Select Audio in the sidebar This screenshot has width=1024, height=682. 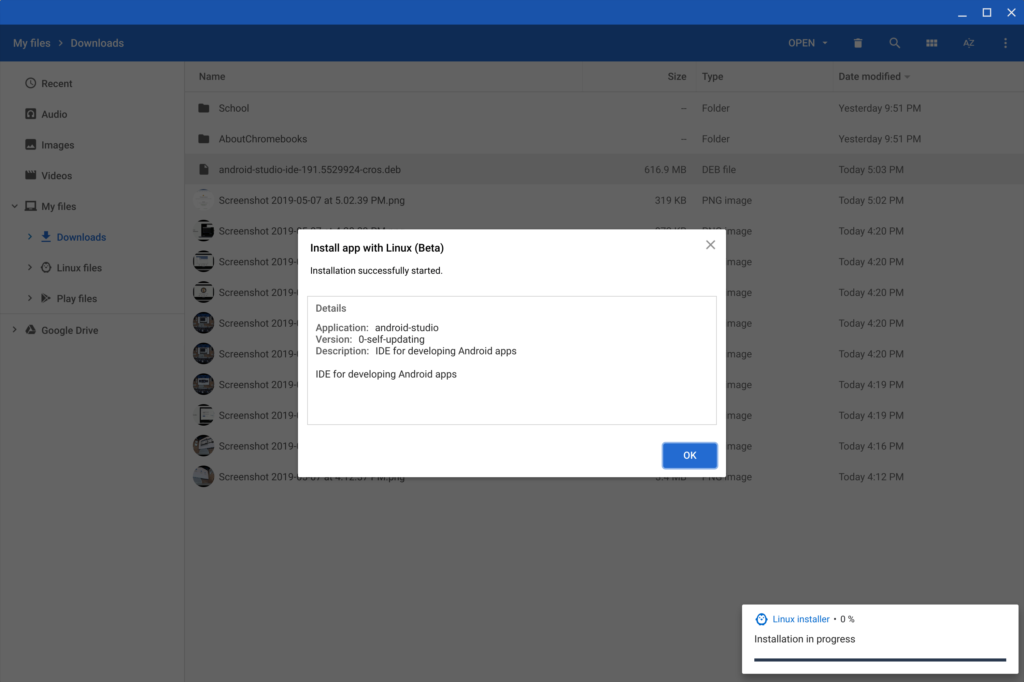[92, 114]
